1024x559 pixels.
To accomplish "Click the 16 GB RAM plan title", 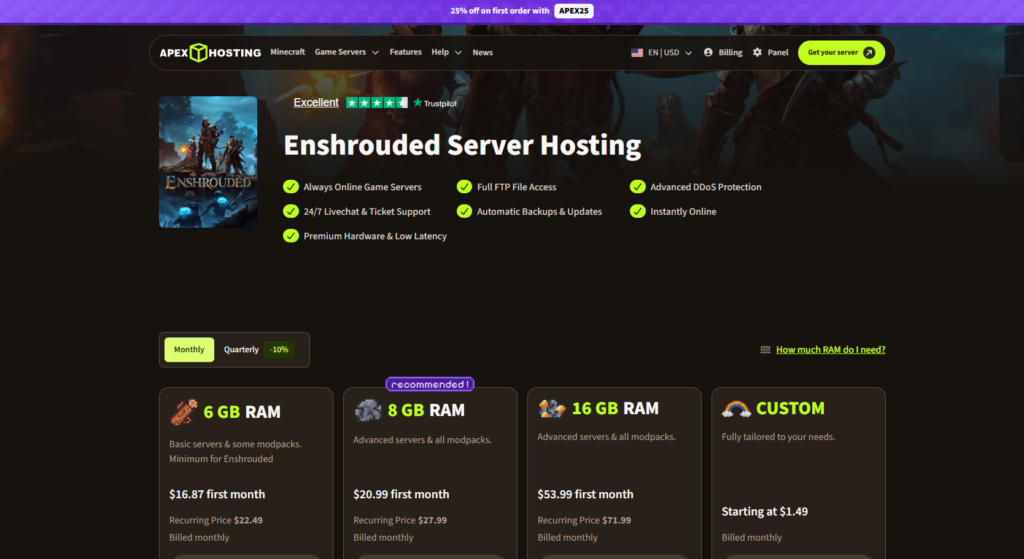I will click(x=615, y=408).
